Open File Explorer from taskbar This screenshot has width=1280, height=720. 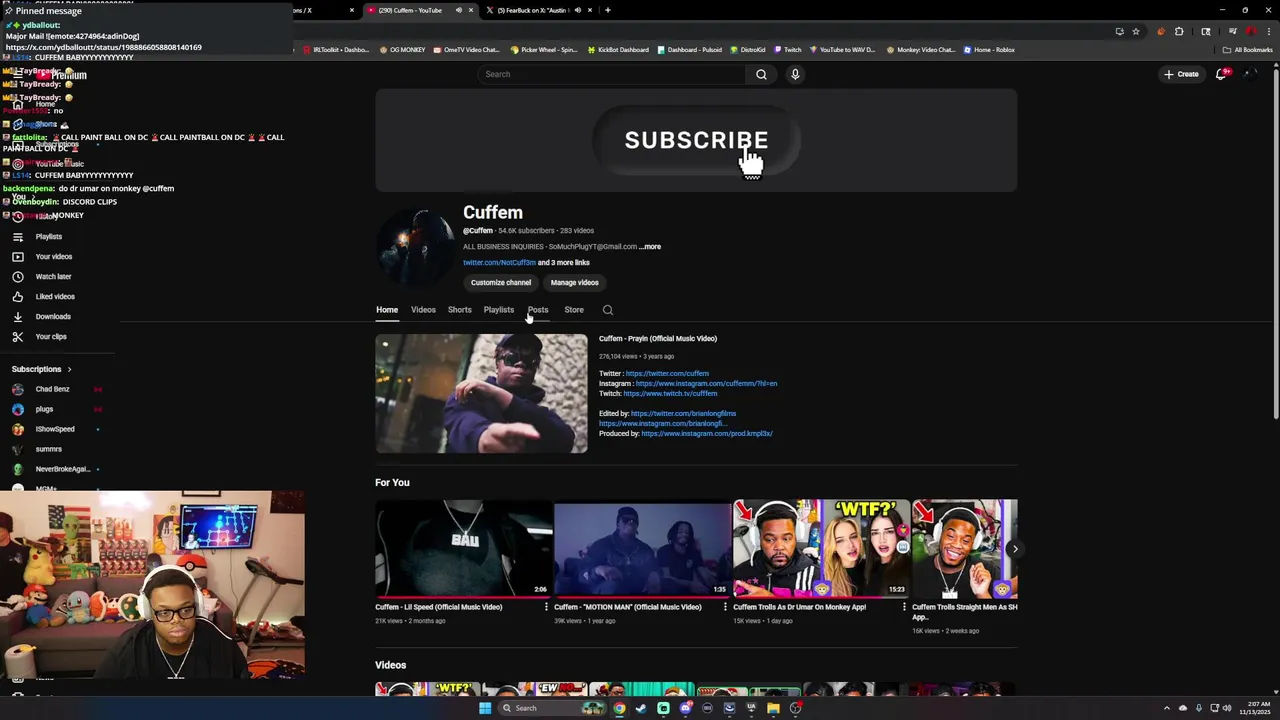773,708
